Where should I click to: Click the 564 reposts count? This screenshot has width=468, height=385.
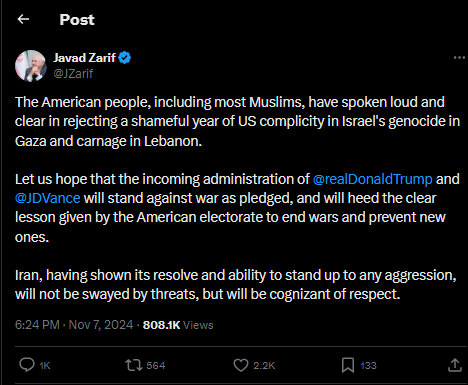click(x=156, y=366)
